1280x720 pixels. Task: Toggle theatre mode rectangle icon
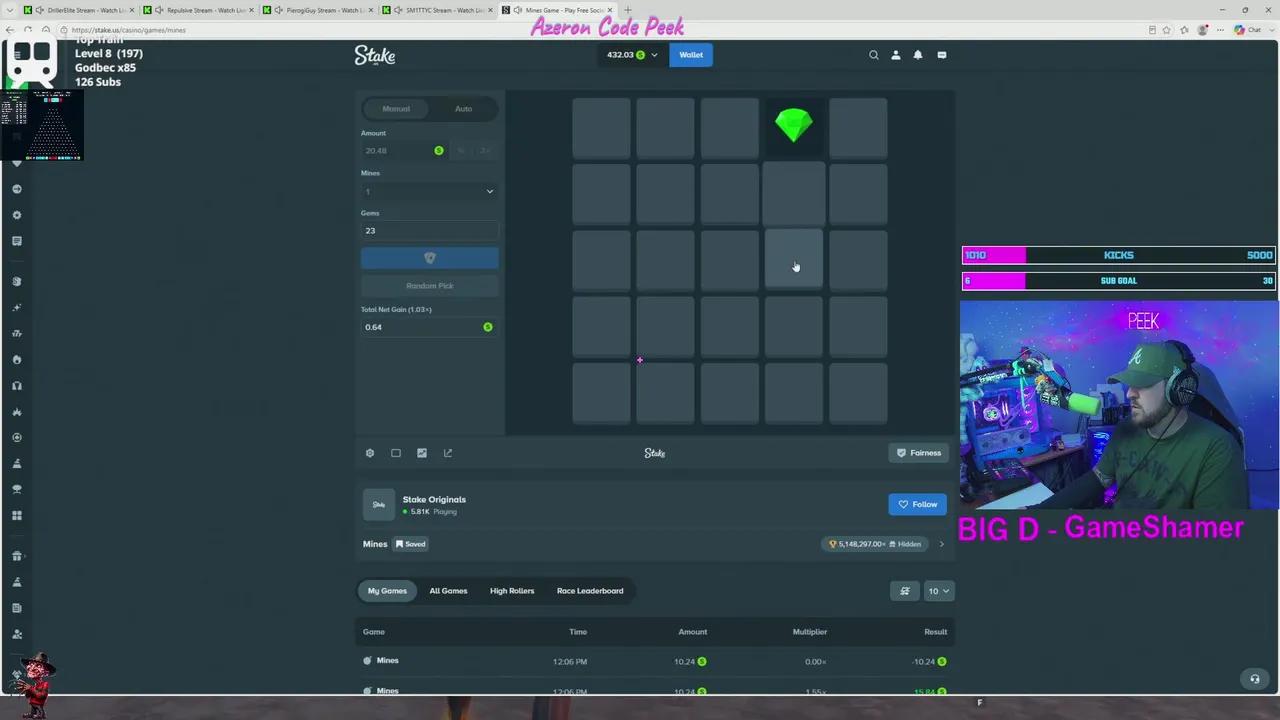coord(396,453)
